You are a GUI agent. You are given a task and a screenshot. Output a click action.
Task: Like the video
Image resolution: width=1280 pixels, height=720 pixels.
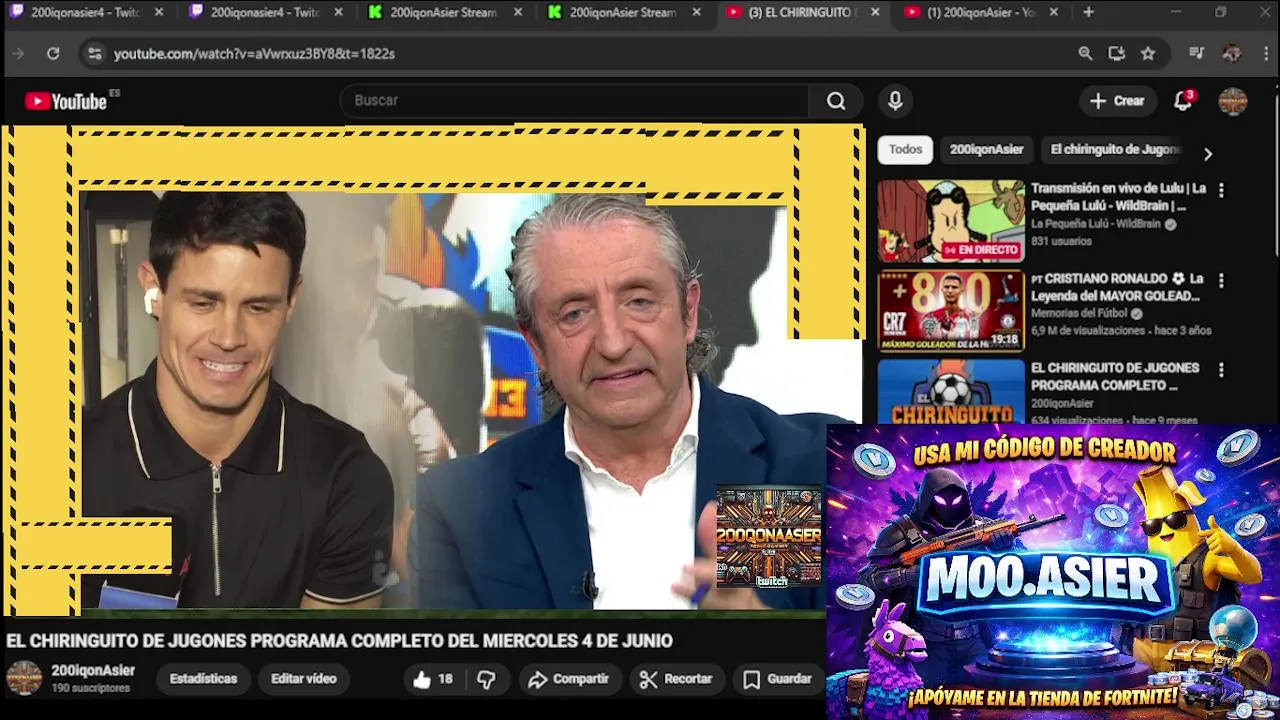coord(432,679)
